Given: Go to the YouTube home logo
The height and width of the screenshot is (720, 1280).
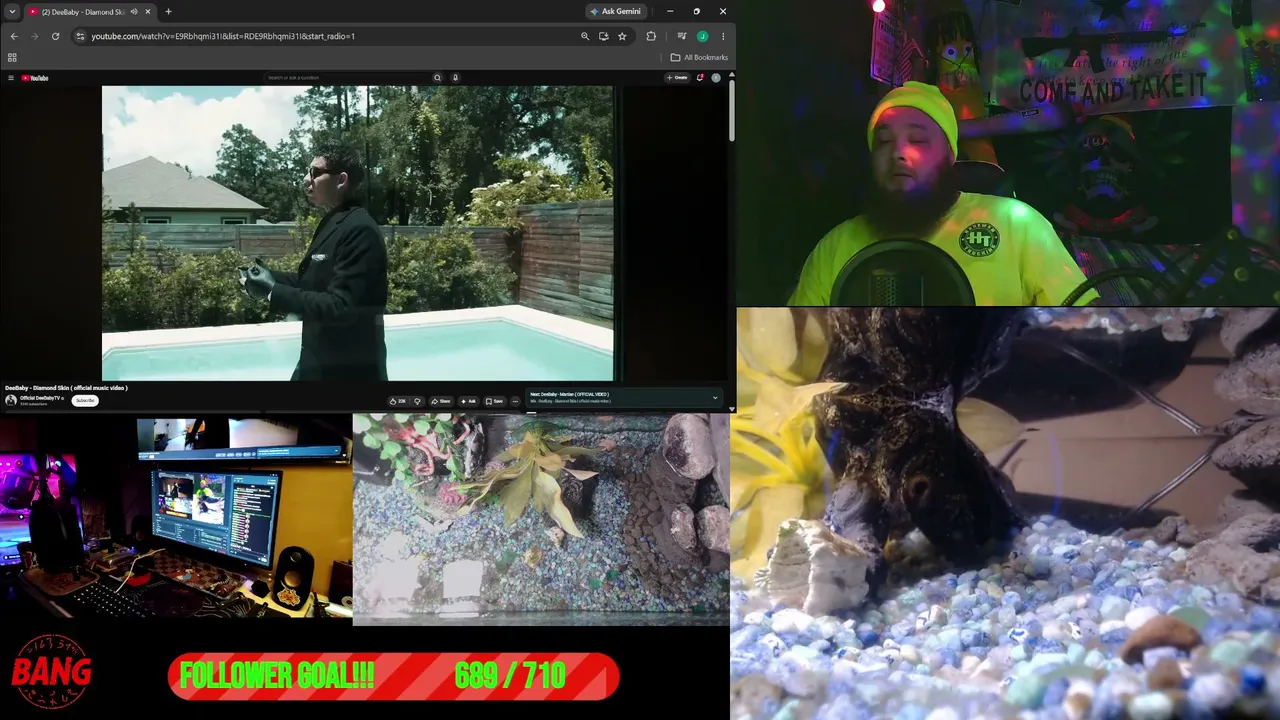Looking at the screenshot, I should [35, 78].
